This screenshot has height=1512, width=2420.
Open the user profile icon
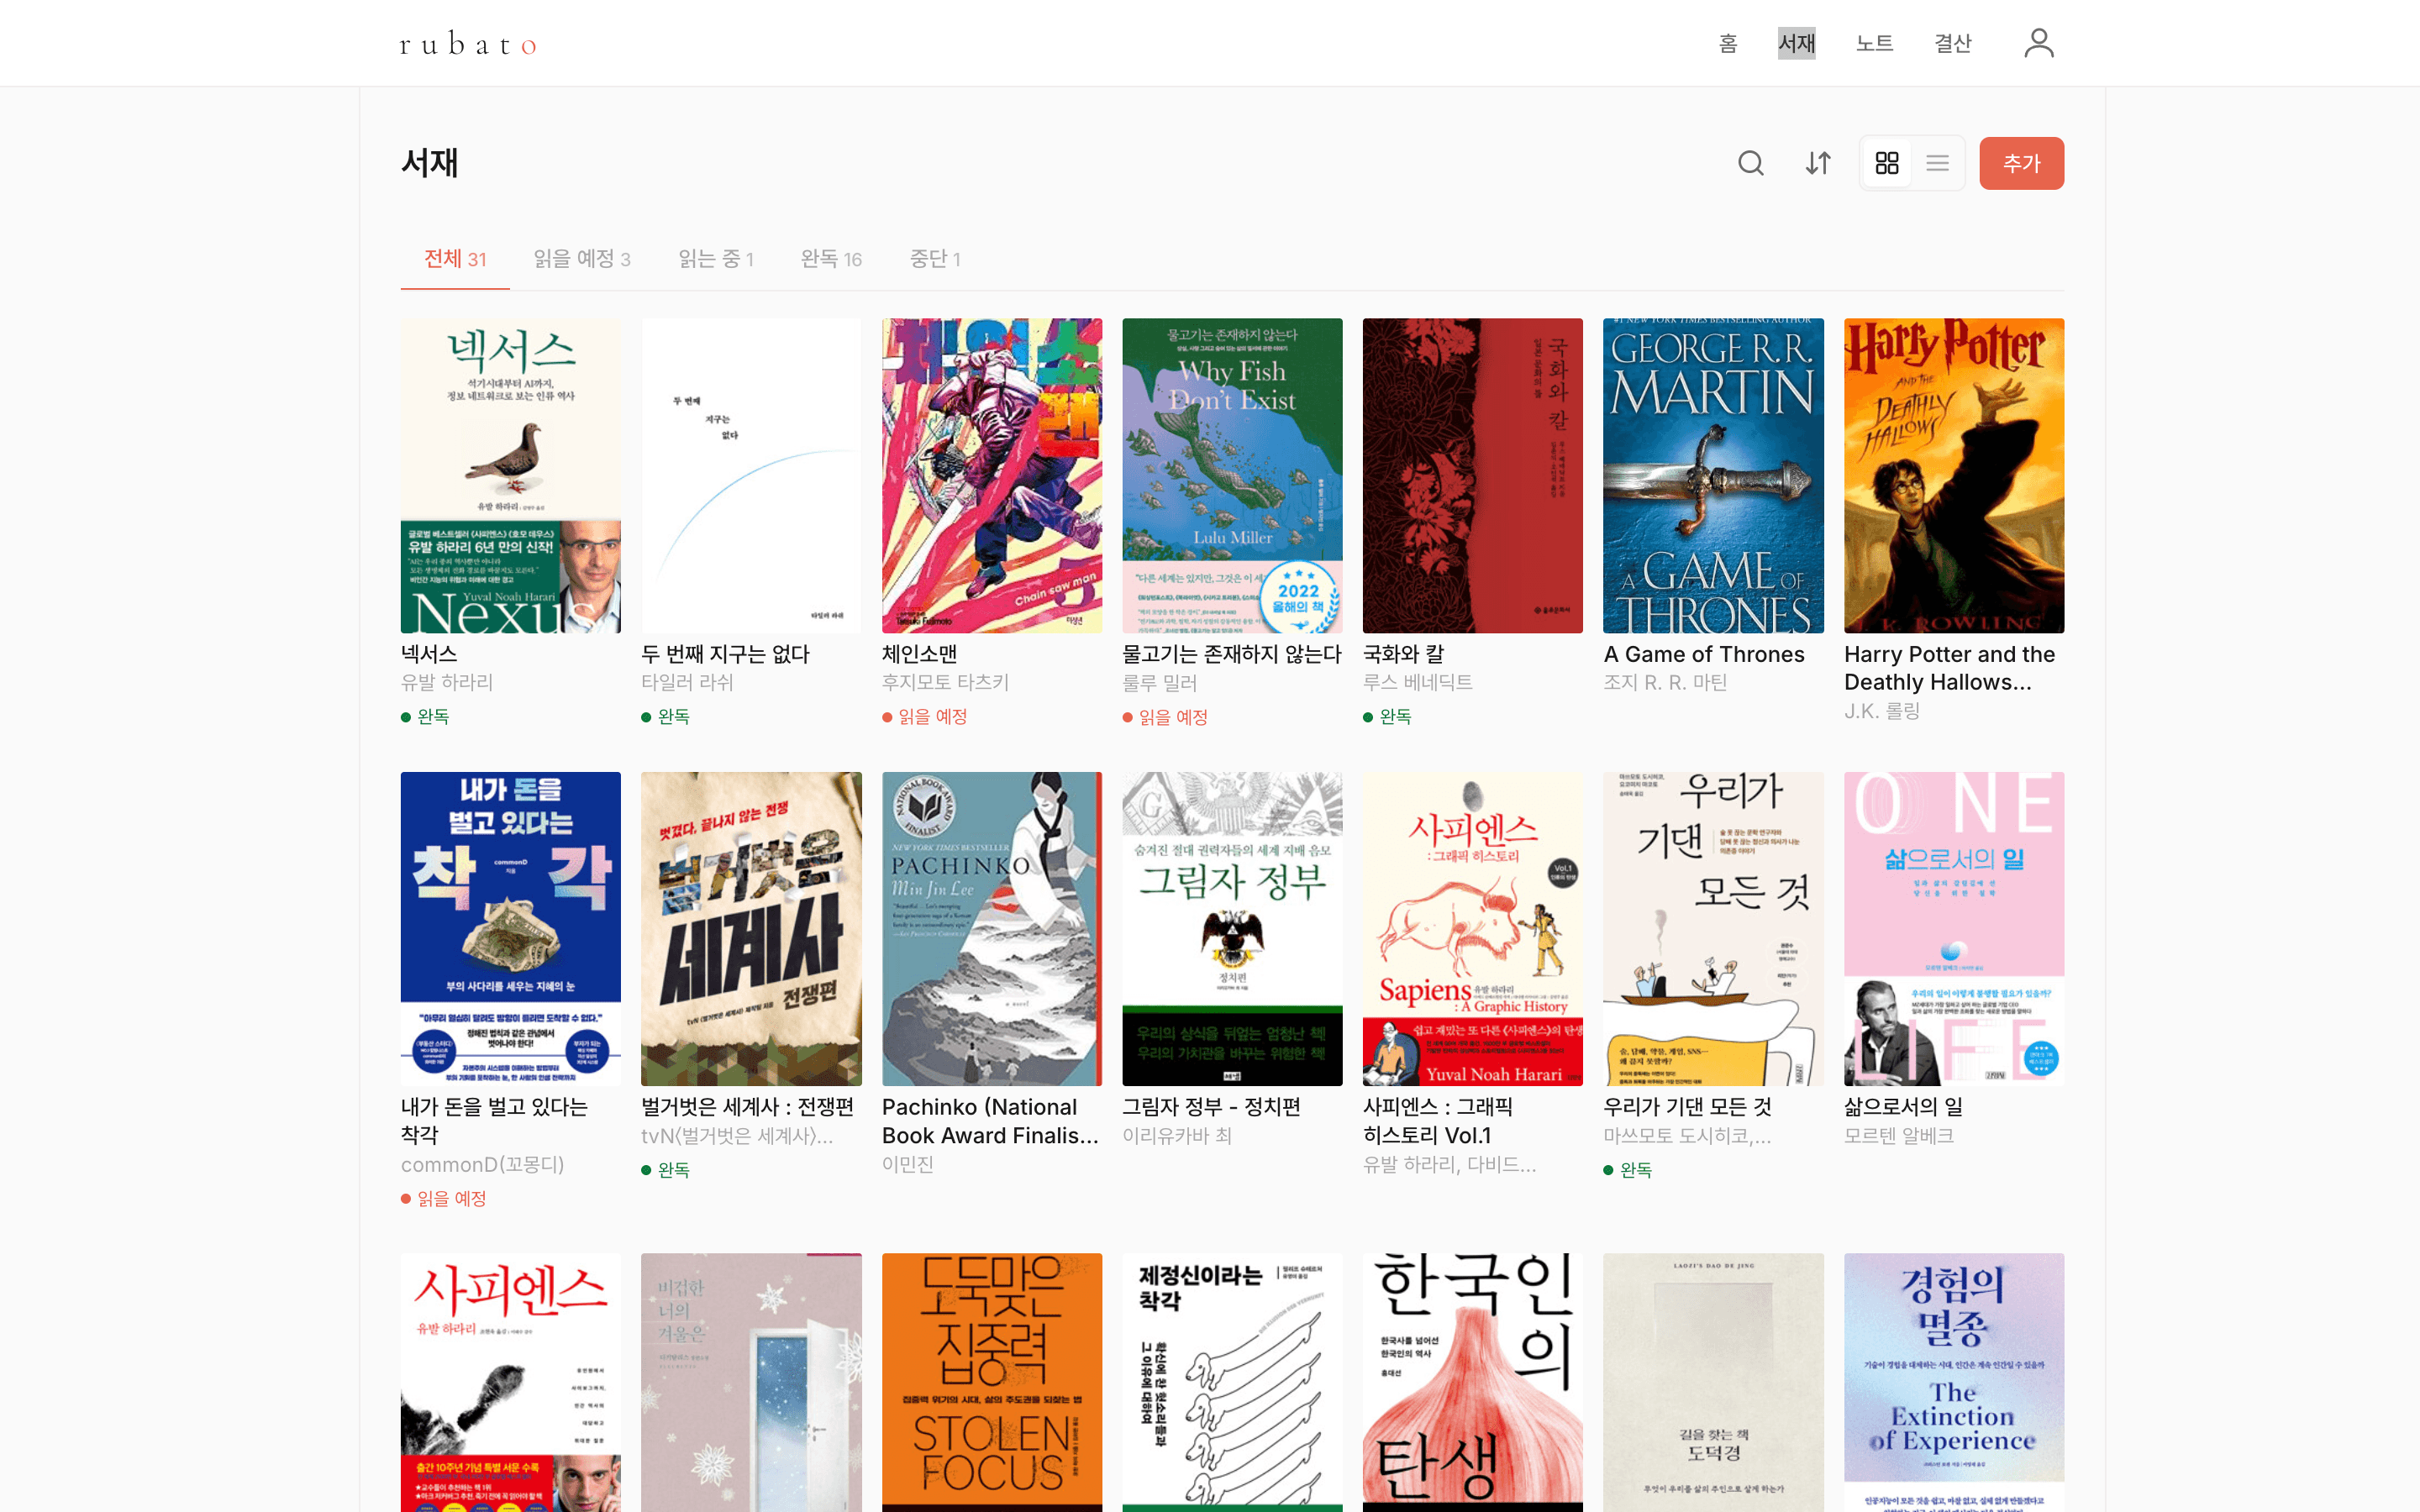[2038, 43]
